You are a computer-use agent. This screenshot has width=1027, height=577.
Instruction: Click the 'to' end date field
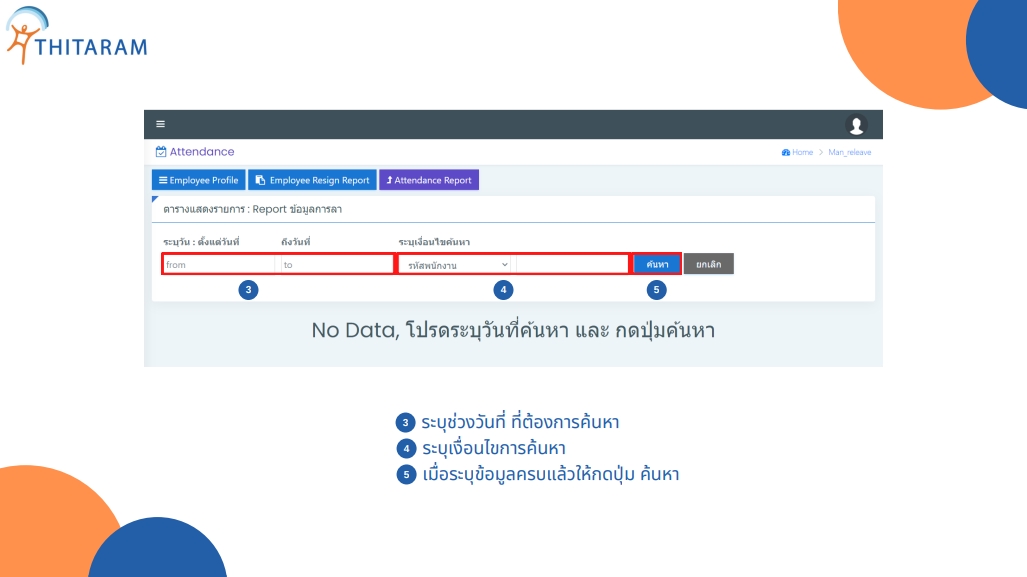(336, 264)
